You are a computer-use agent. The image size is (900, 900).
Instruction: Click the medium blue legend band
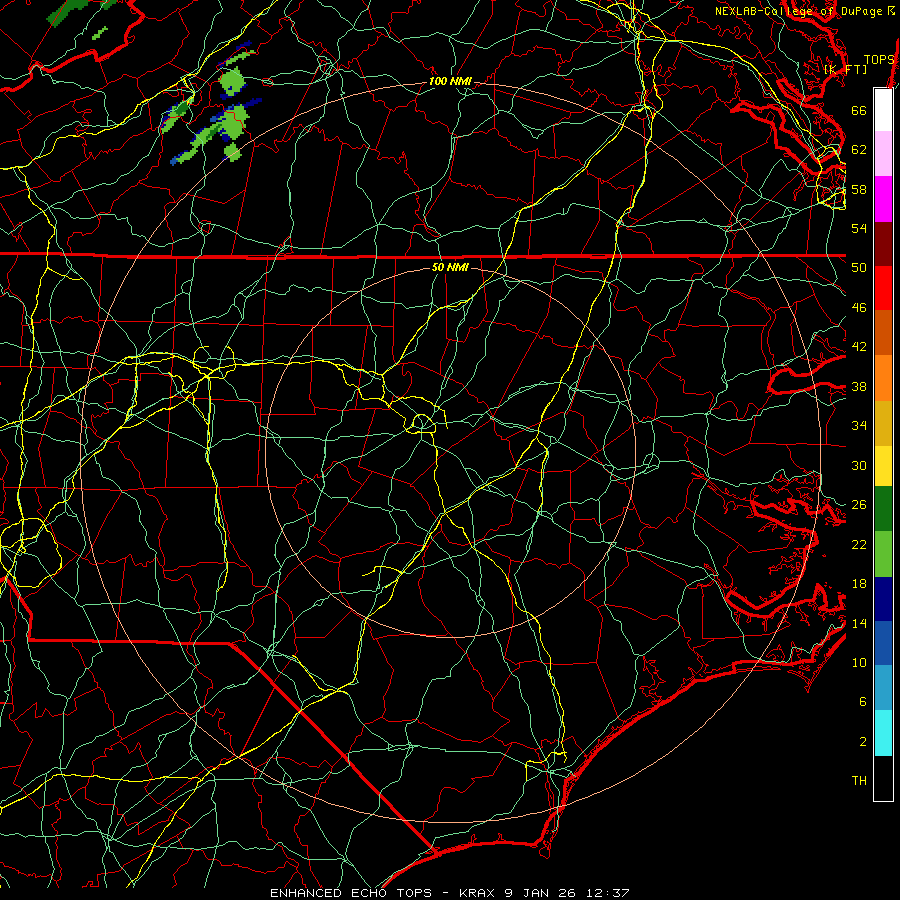[x=883, y=643]
